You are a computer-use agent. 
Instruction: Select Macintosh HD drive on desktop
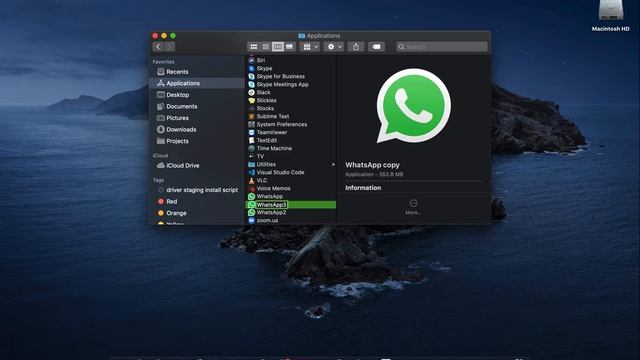[x=611, y=16]
